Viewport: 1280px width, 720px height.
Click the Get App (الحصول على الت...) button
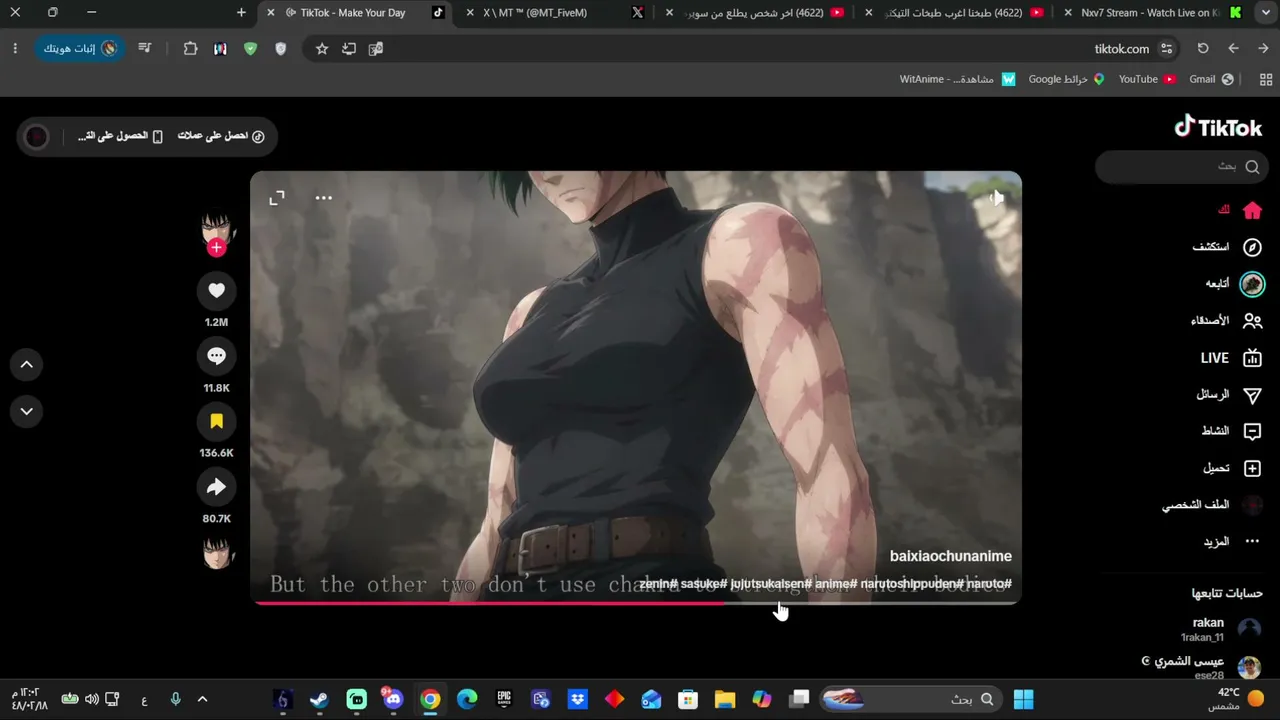click(120, 136)
